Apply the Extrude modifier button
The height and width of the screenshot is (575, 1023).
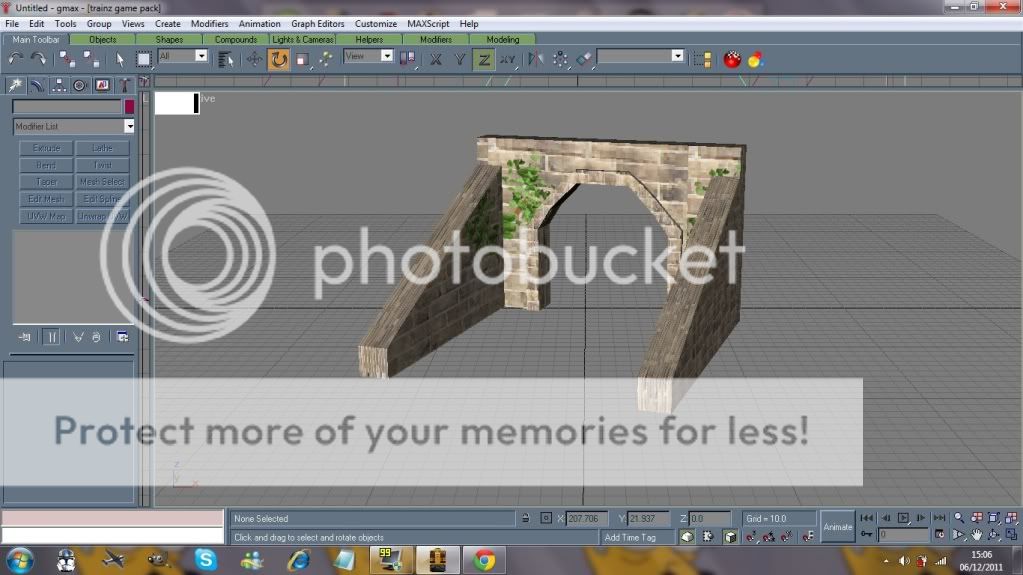46,148
